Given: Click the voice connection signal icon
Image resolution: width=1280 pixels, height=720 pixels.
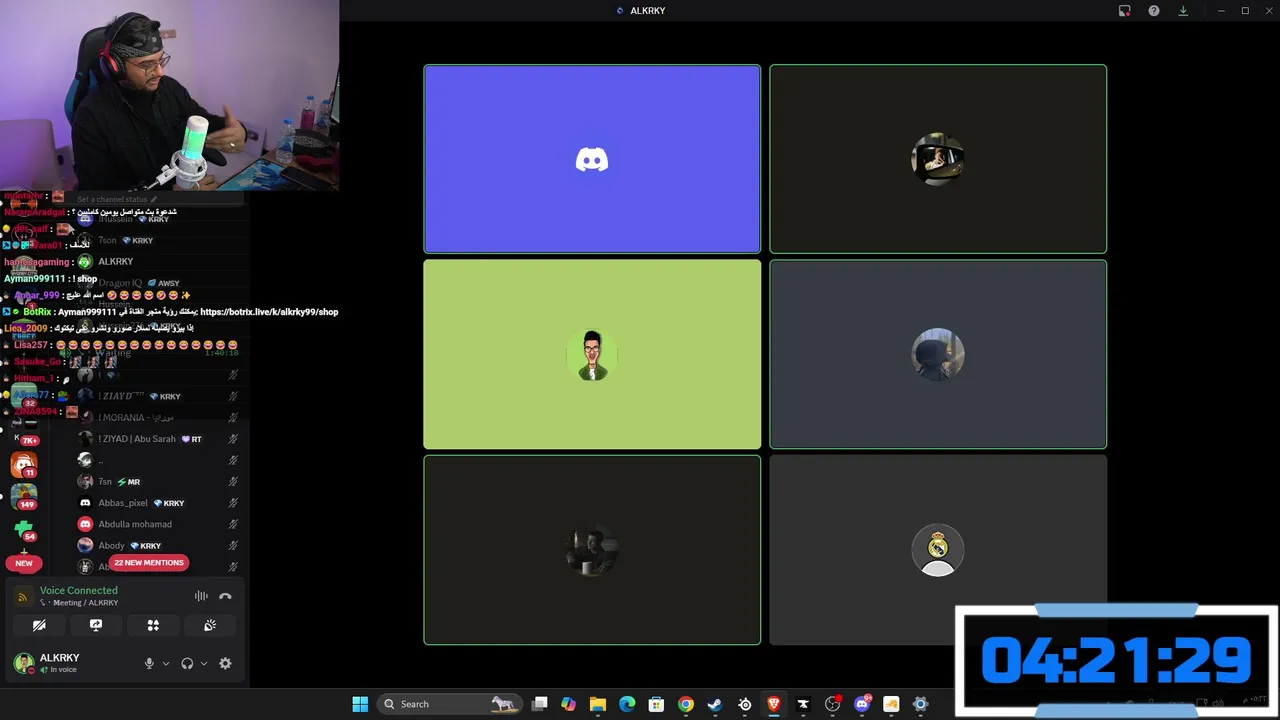Looking at the screenshot, I should coord(22,596).
